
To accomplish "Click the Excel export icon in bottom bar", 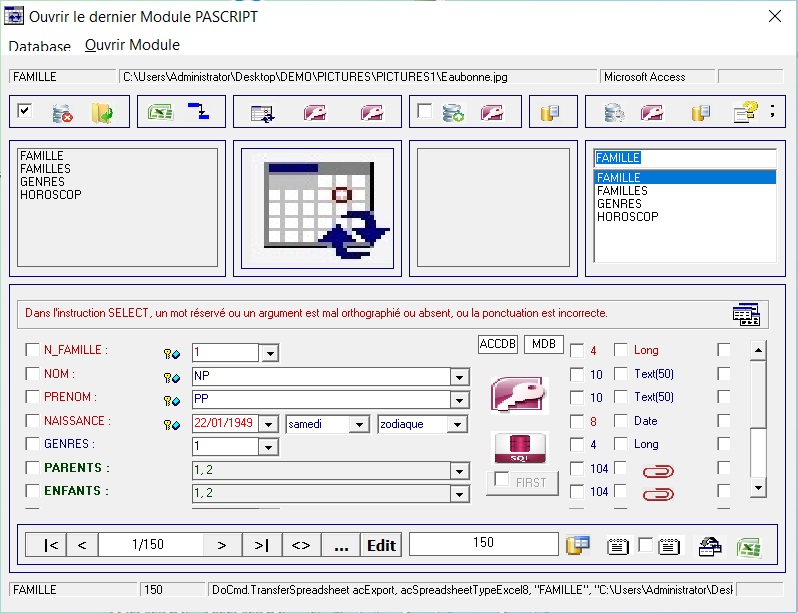I will pos(749,547).
